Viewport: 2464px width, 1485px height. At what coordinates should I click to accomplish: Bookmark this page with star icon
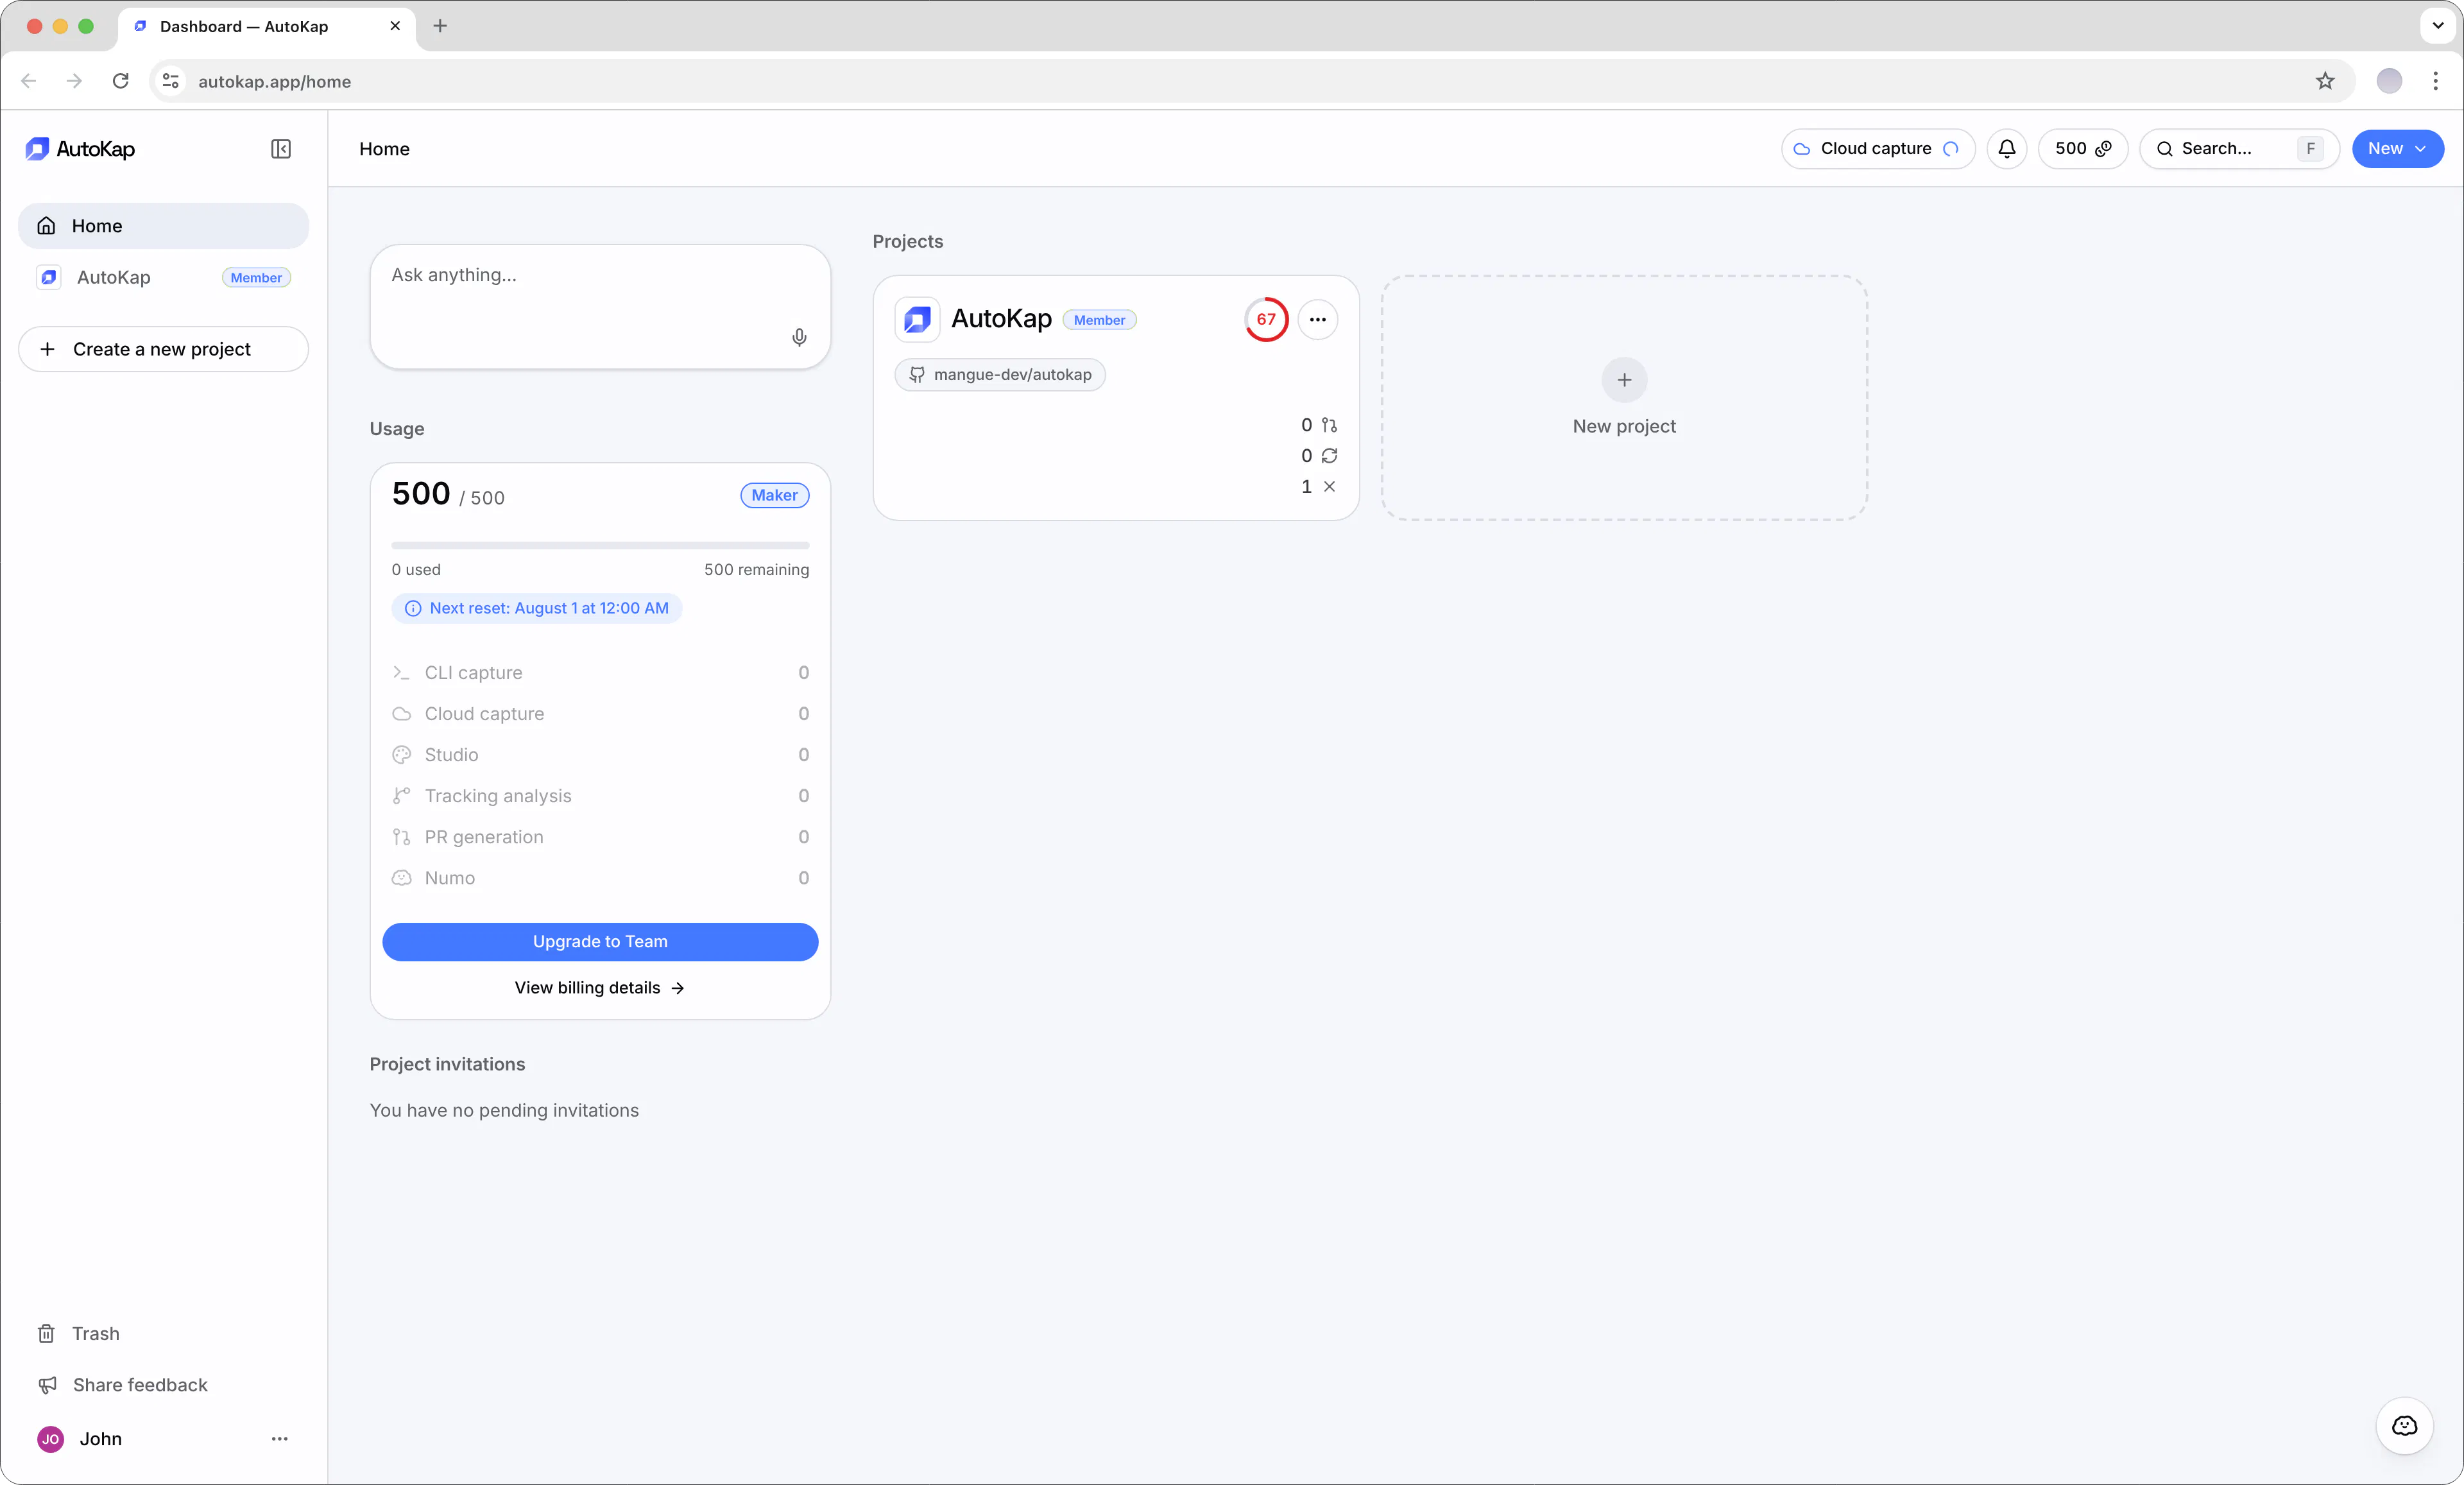coord(2325,81)
